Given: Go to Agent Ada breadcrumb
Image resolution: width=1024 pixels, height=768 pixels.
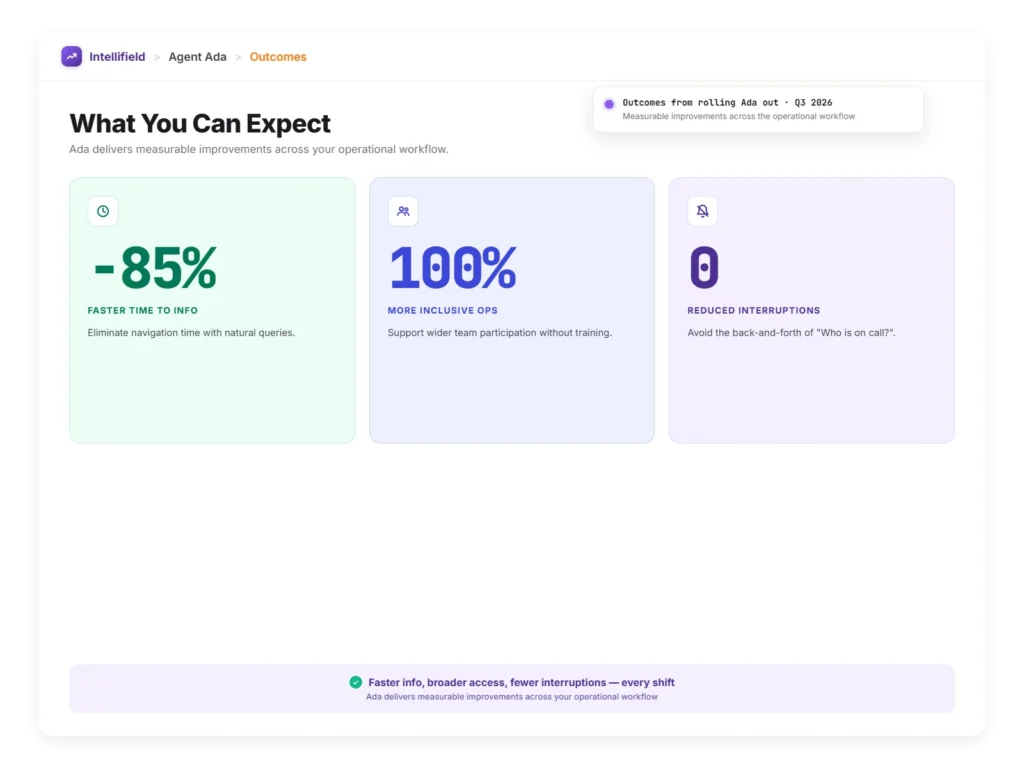Looking at the screenshot, I should tap(197, 57).
